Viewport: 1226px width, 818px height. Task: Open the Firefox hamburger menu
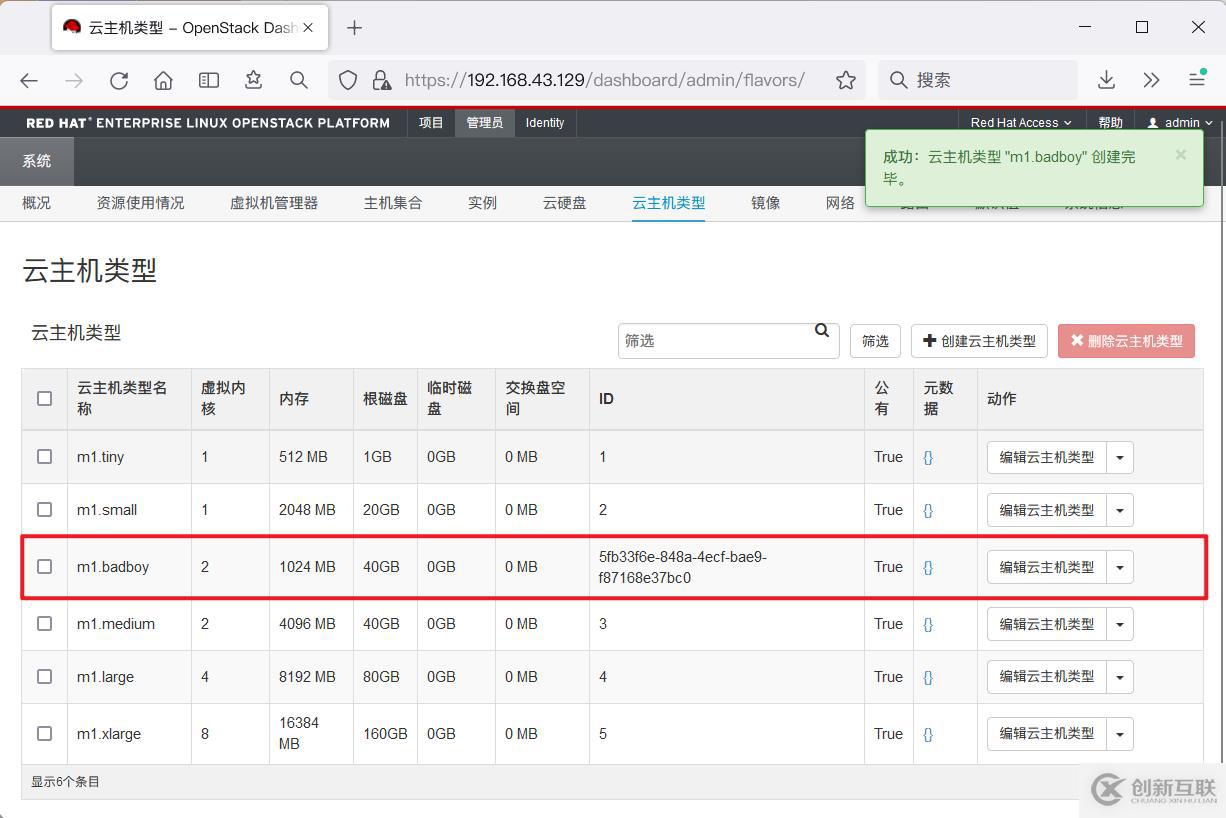(x=1196, y=80)
